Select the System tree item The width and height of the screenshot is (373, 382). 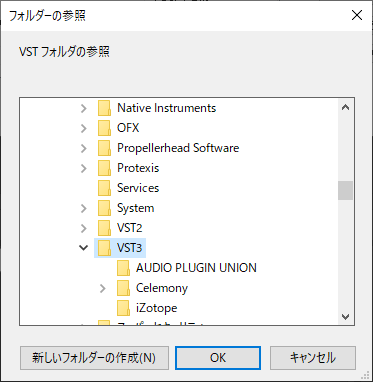[136, 208]
